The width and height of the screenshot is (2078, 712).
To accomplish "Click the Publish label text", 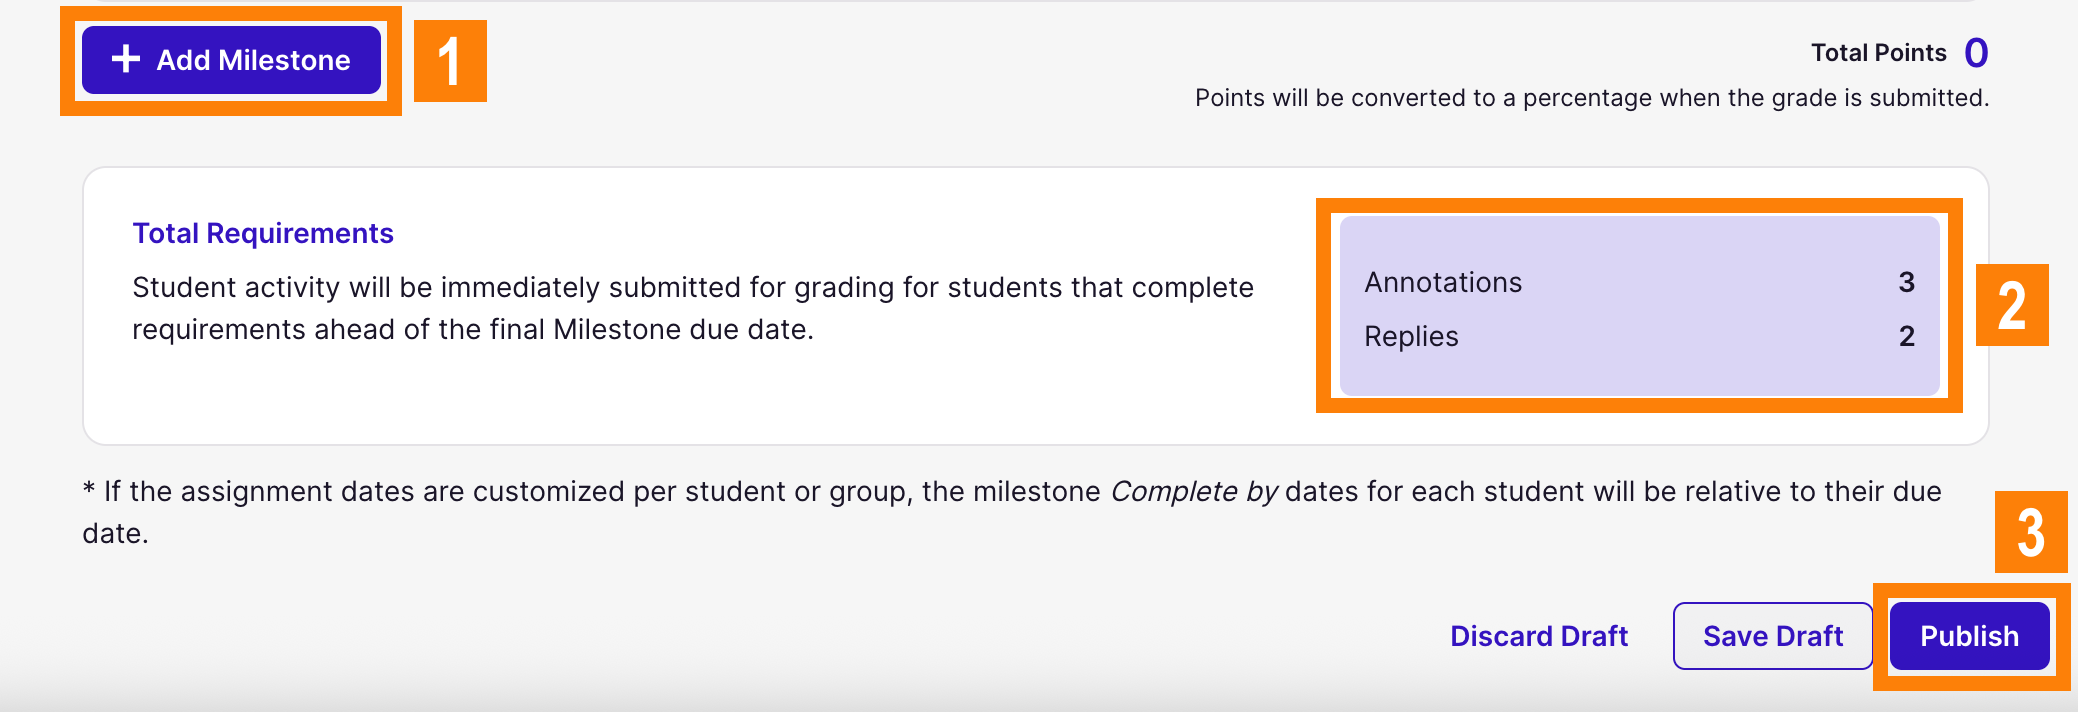I will click(x=1969, y=635).
